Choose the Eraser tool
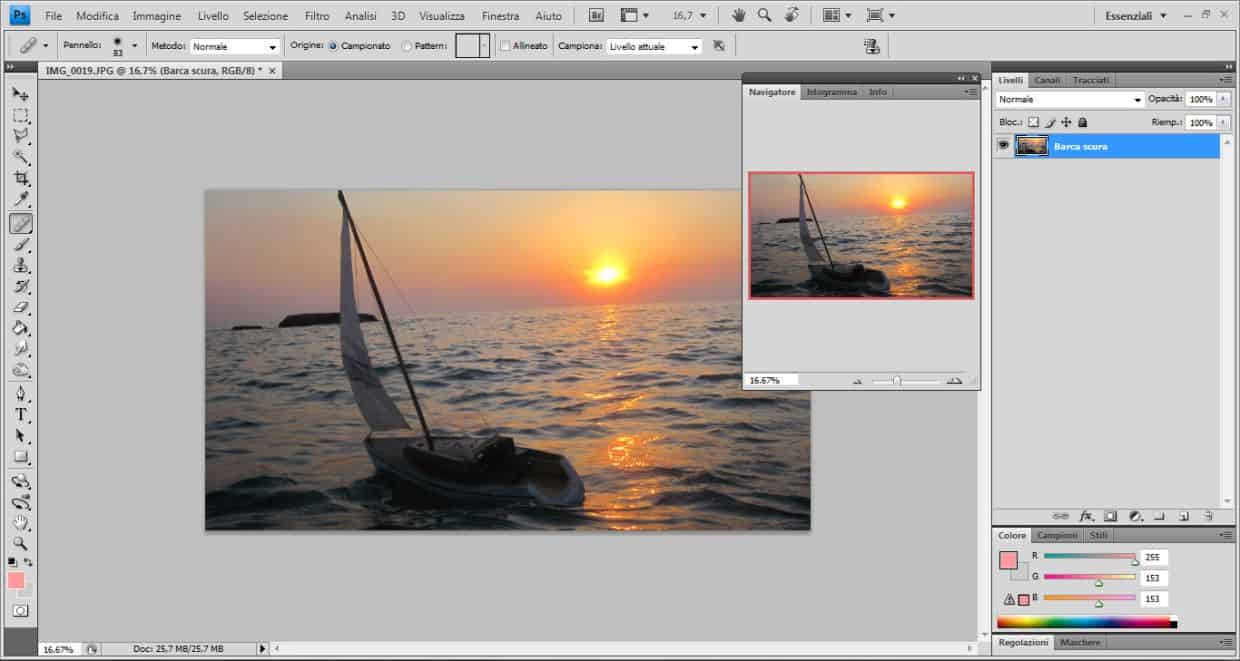1240x661 pixels. click(20, 308)
